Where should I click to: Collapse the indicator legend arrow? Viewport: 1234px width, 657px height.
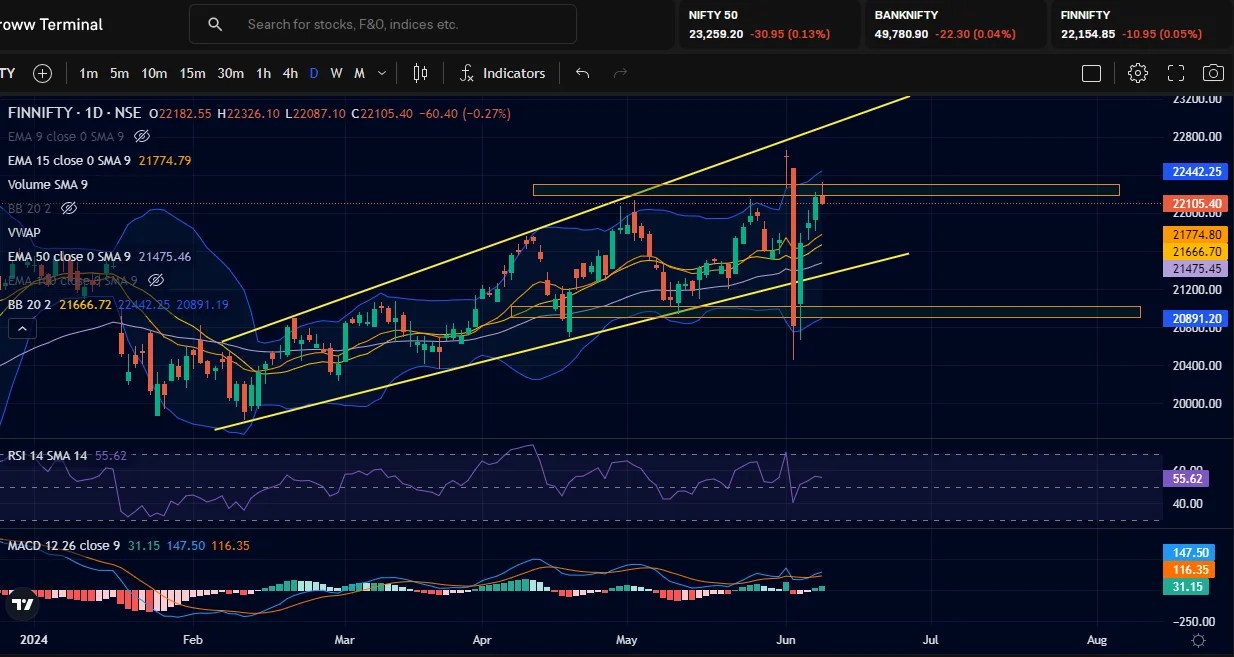[x=21, y=328]
